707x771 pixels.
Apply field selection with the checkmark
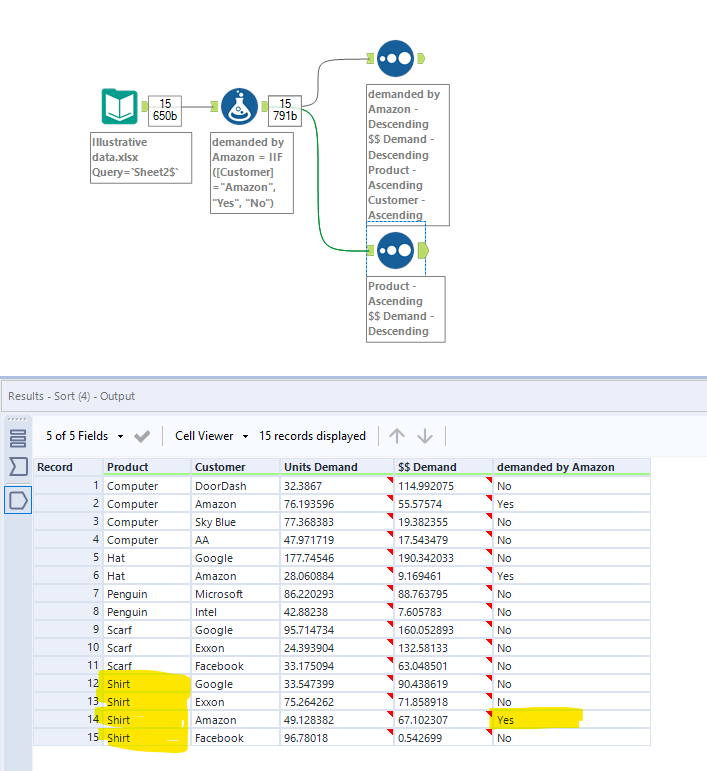coord(142,436)
